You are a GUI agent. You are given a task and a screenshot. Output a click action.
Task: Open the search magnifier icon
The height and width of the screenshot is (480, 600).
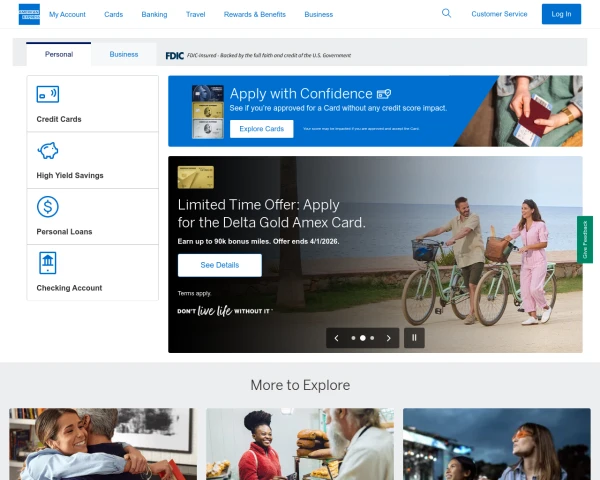(446, 13)
